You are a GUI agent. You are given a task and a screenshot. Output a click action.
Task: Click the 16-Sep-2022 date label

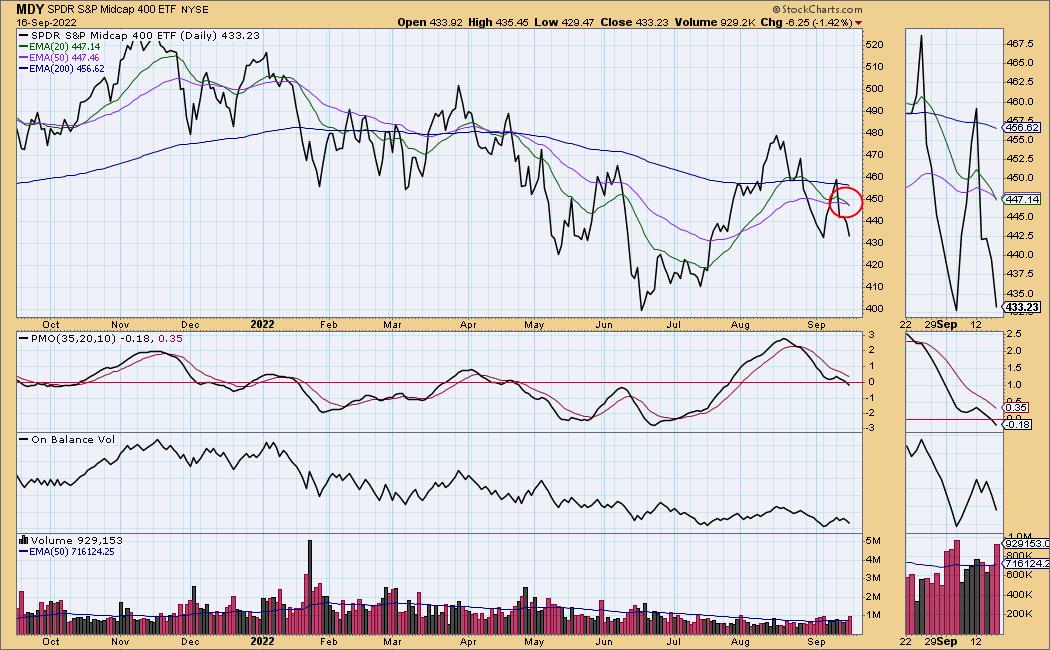tap(44, 22)
